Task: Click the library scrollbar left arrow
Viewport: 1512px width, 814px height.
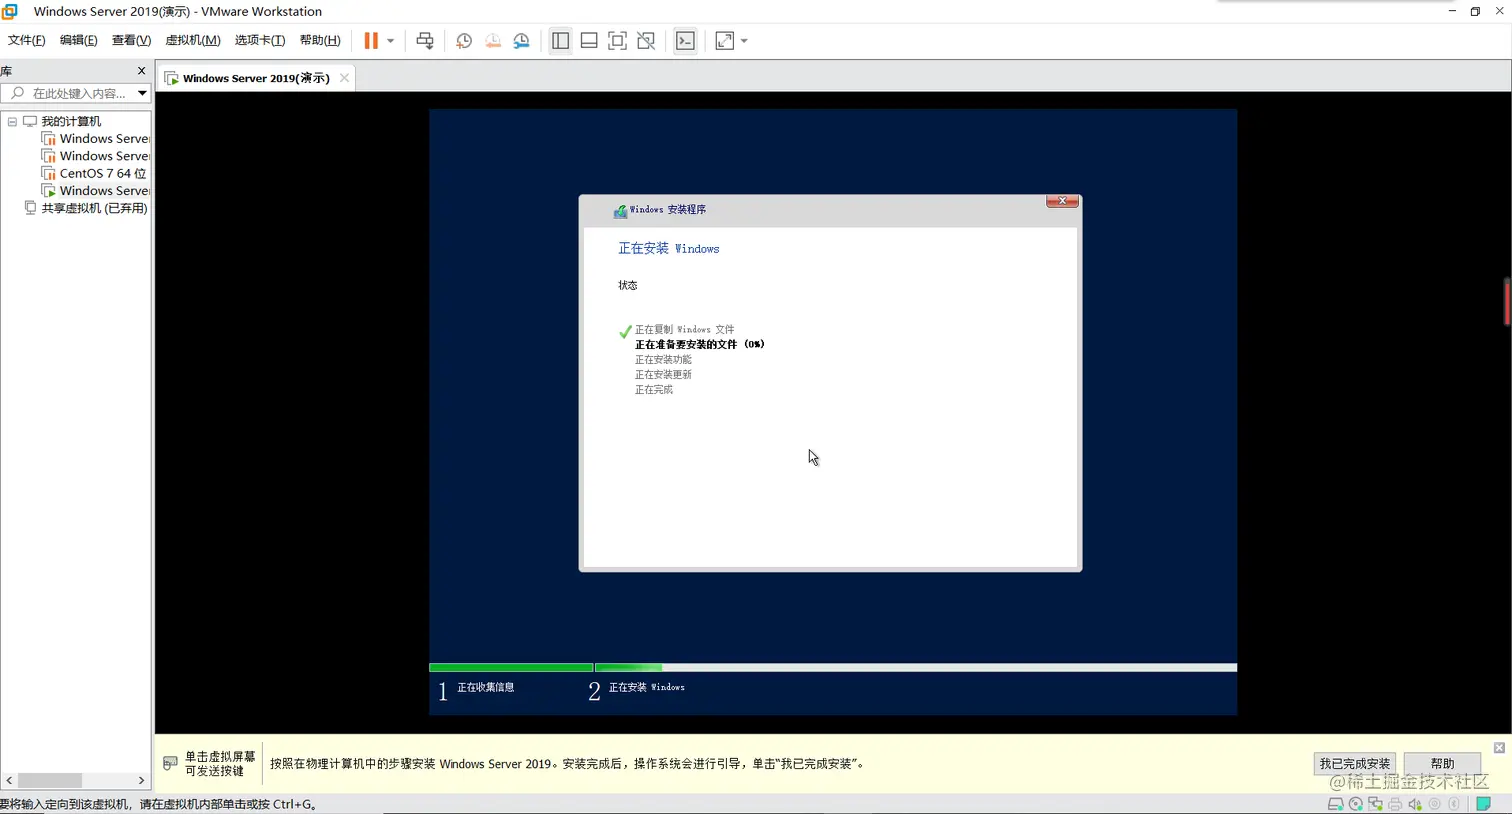Action: click(9, 780)
